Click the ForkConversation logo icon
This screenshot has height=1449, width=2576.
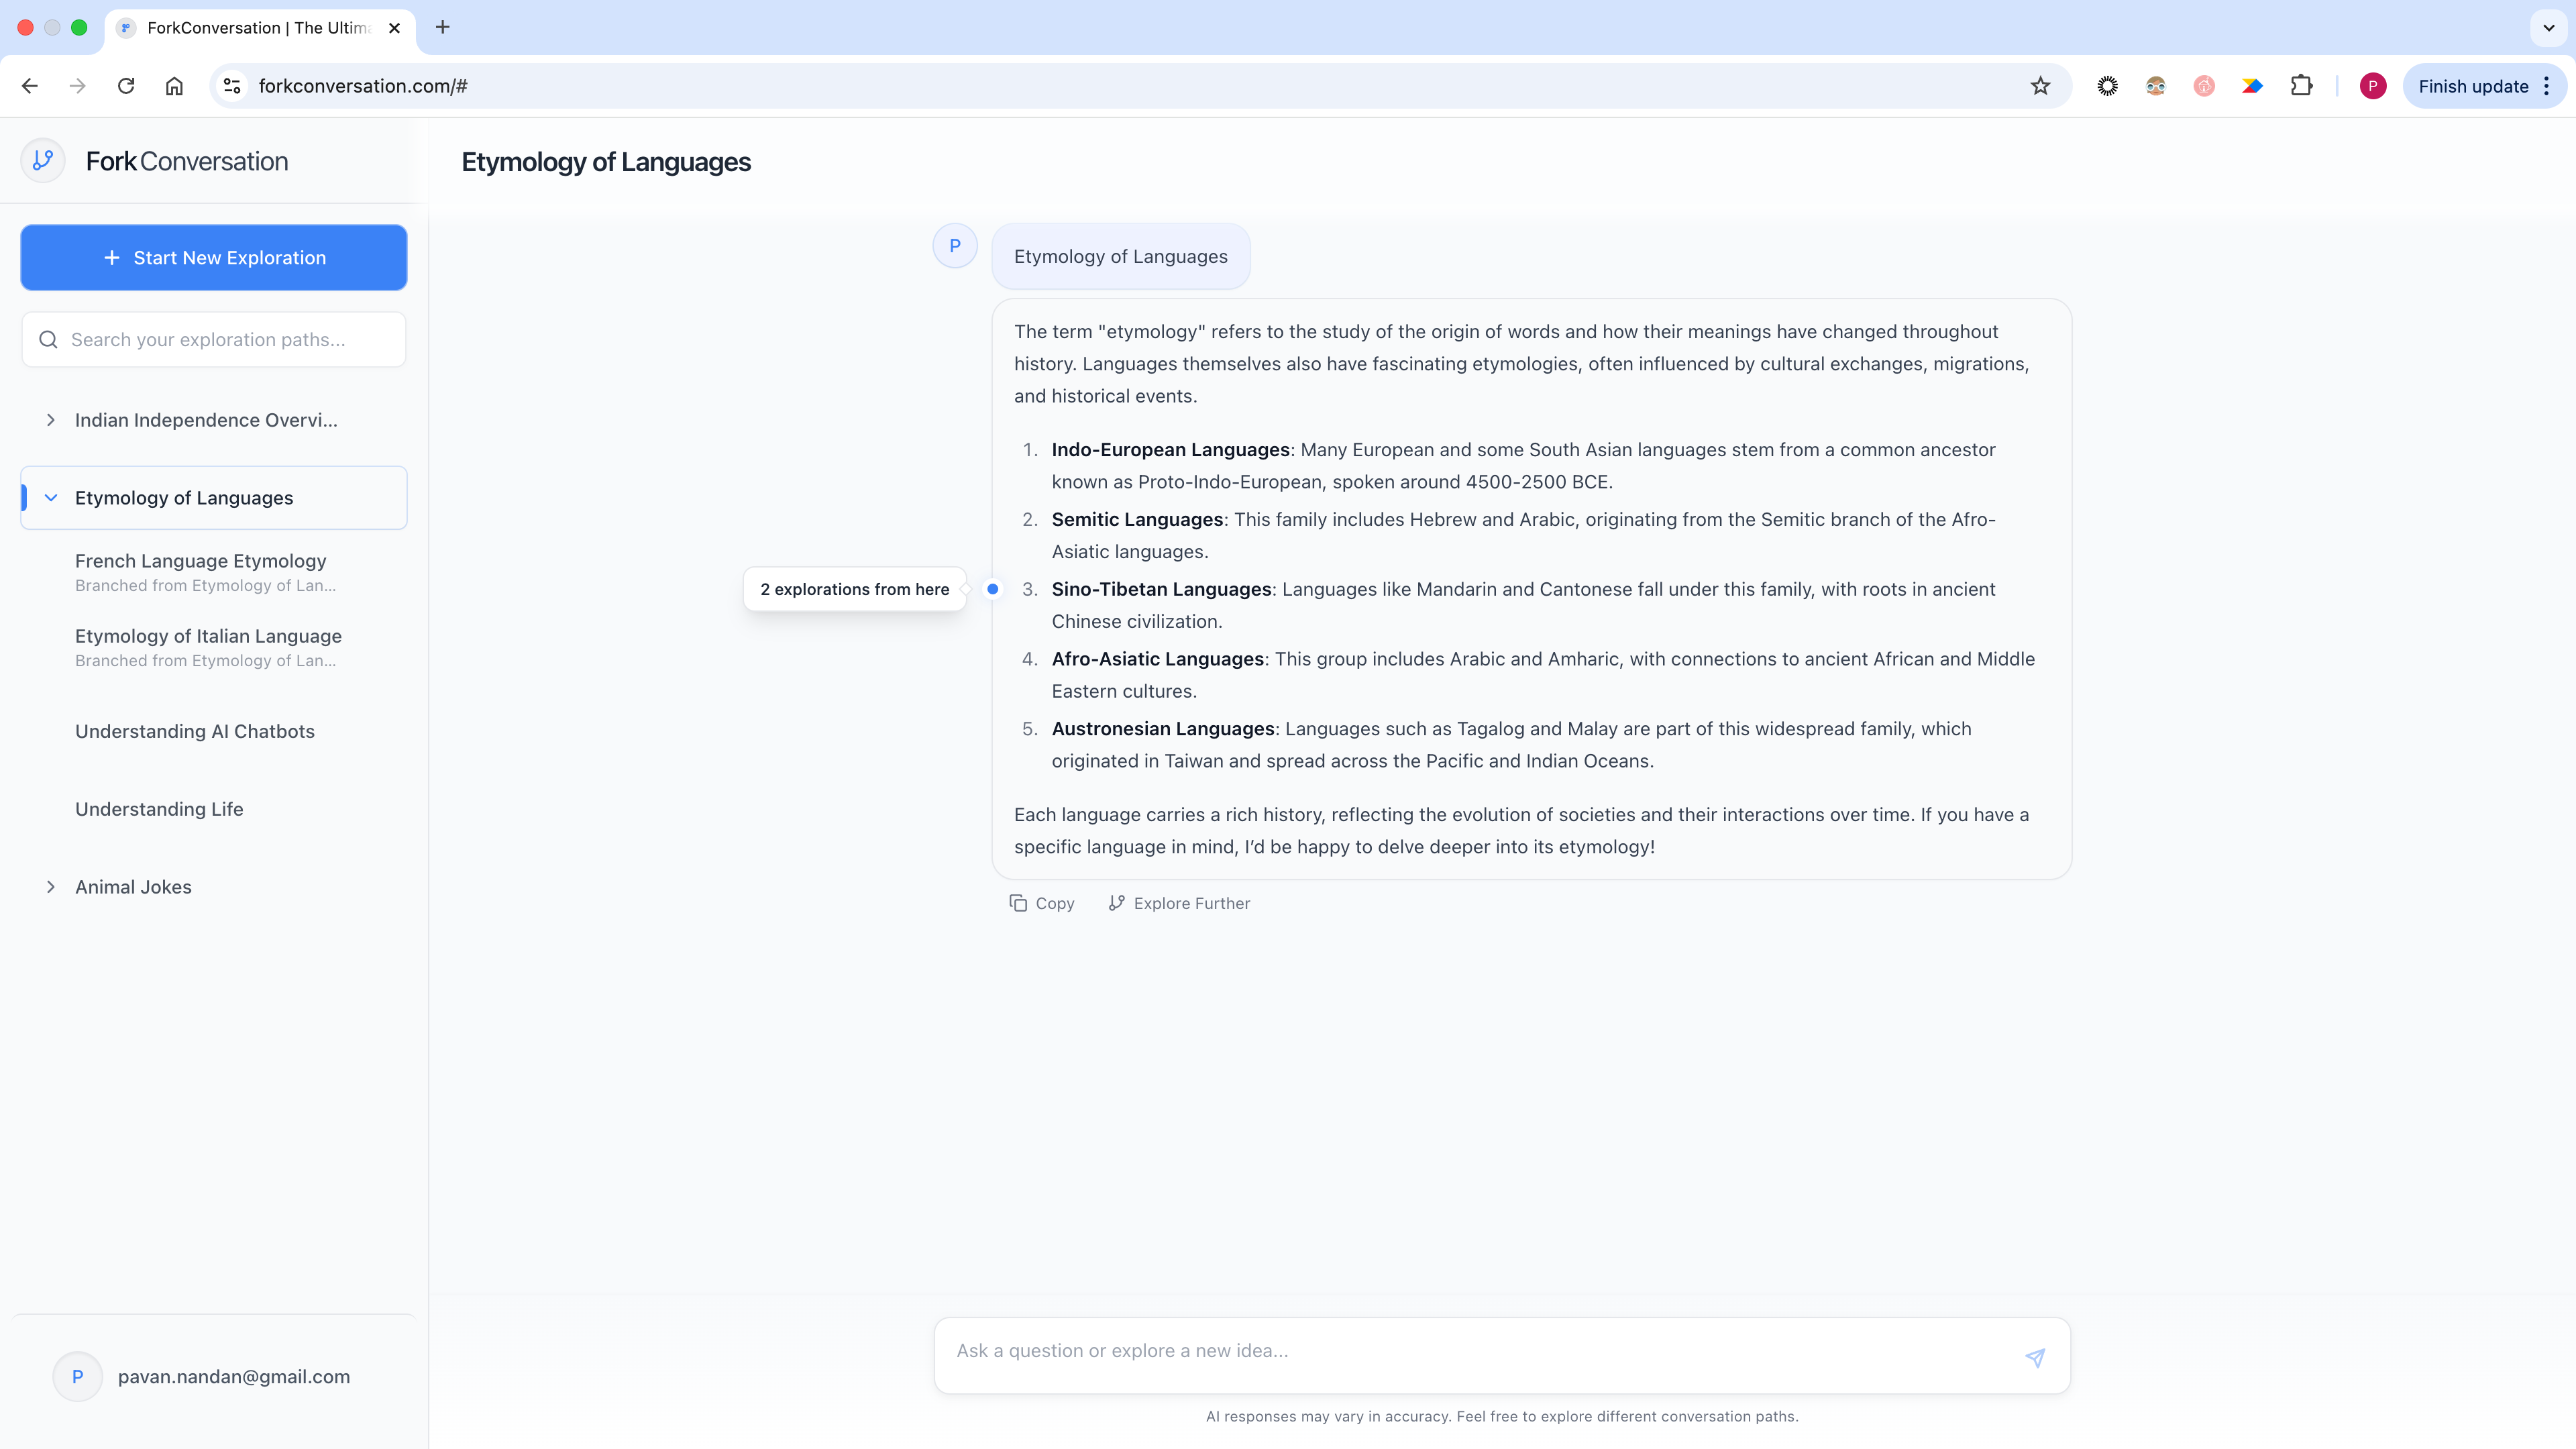point(42,160)
